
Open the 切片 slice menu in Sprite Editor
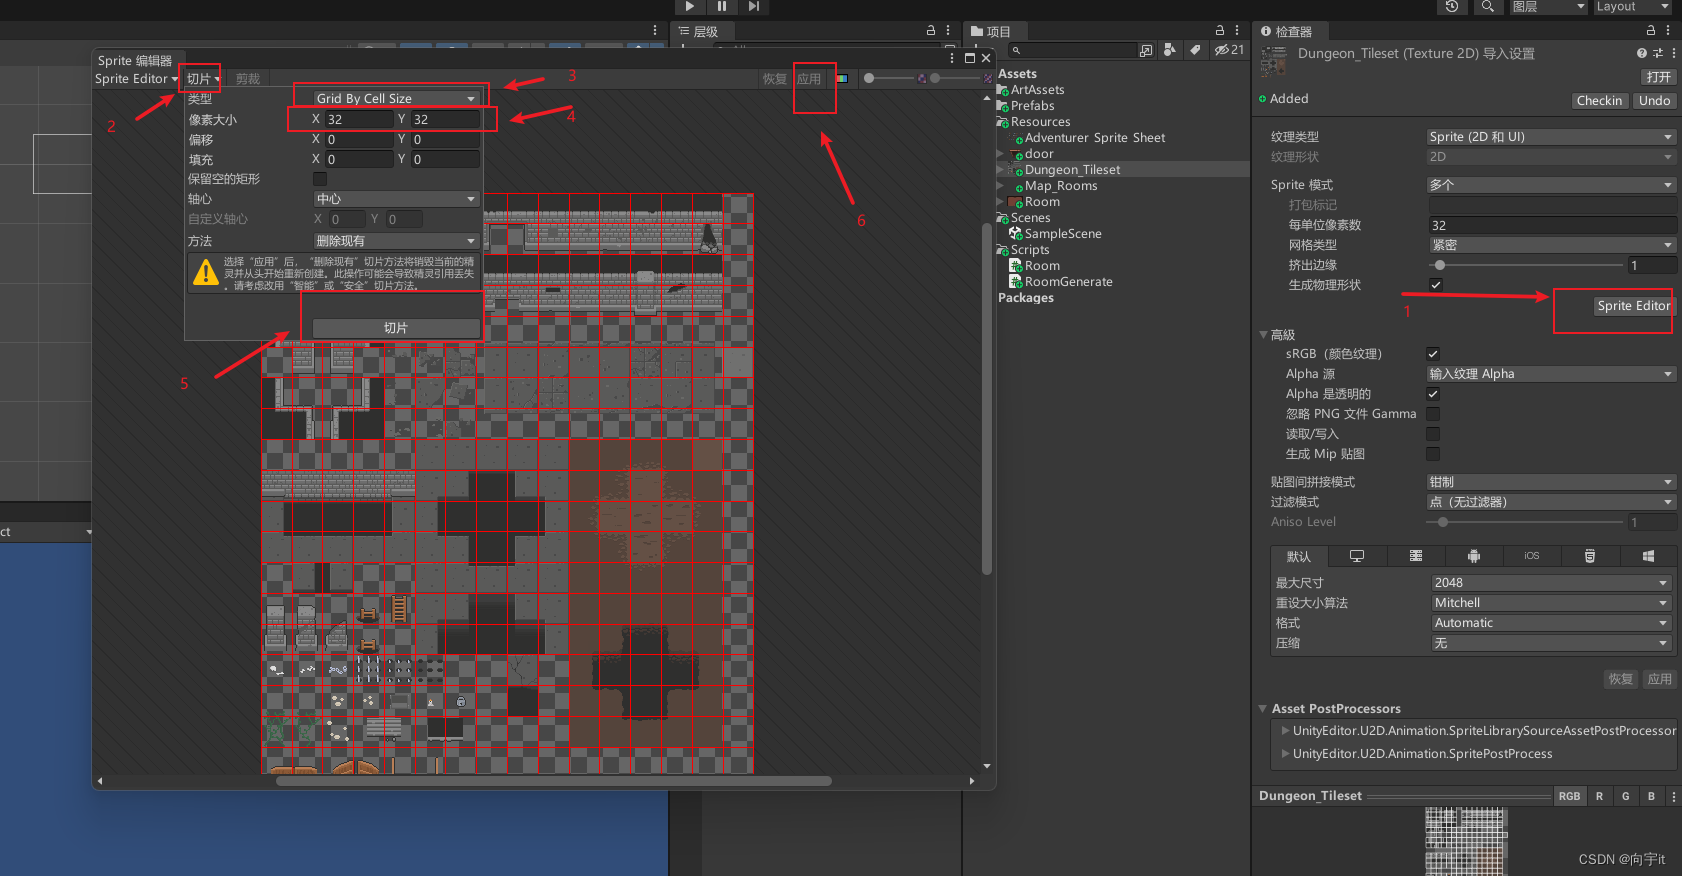coord(203,79)
